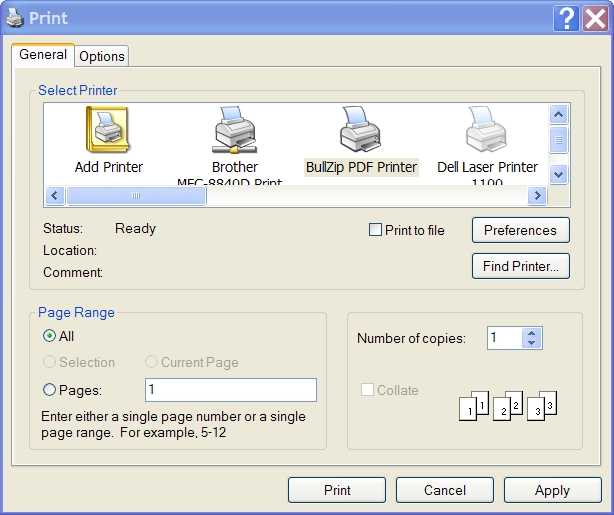Click the collate page order illustration
The height and width of the screenshot is (515, 614).
(508, 406)
